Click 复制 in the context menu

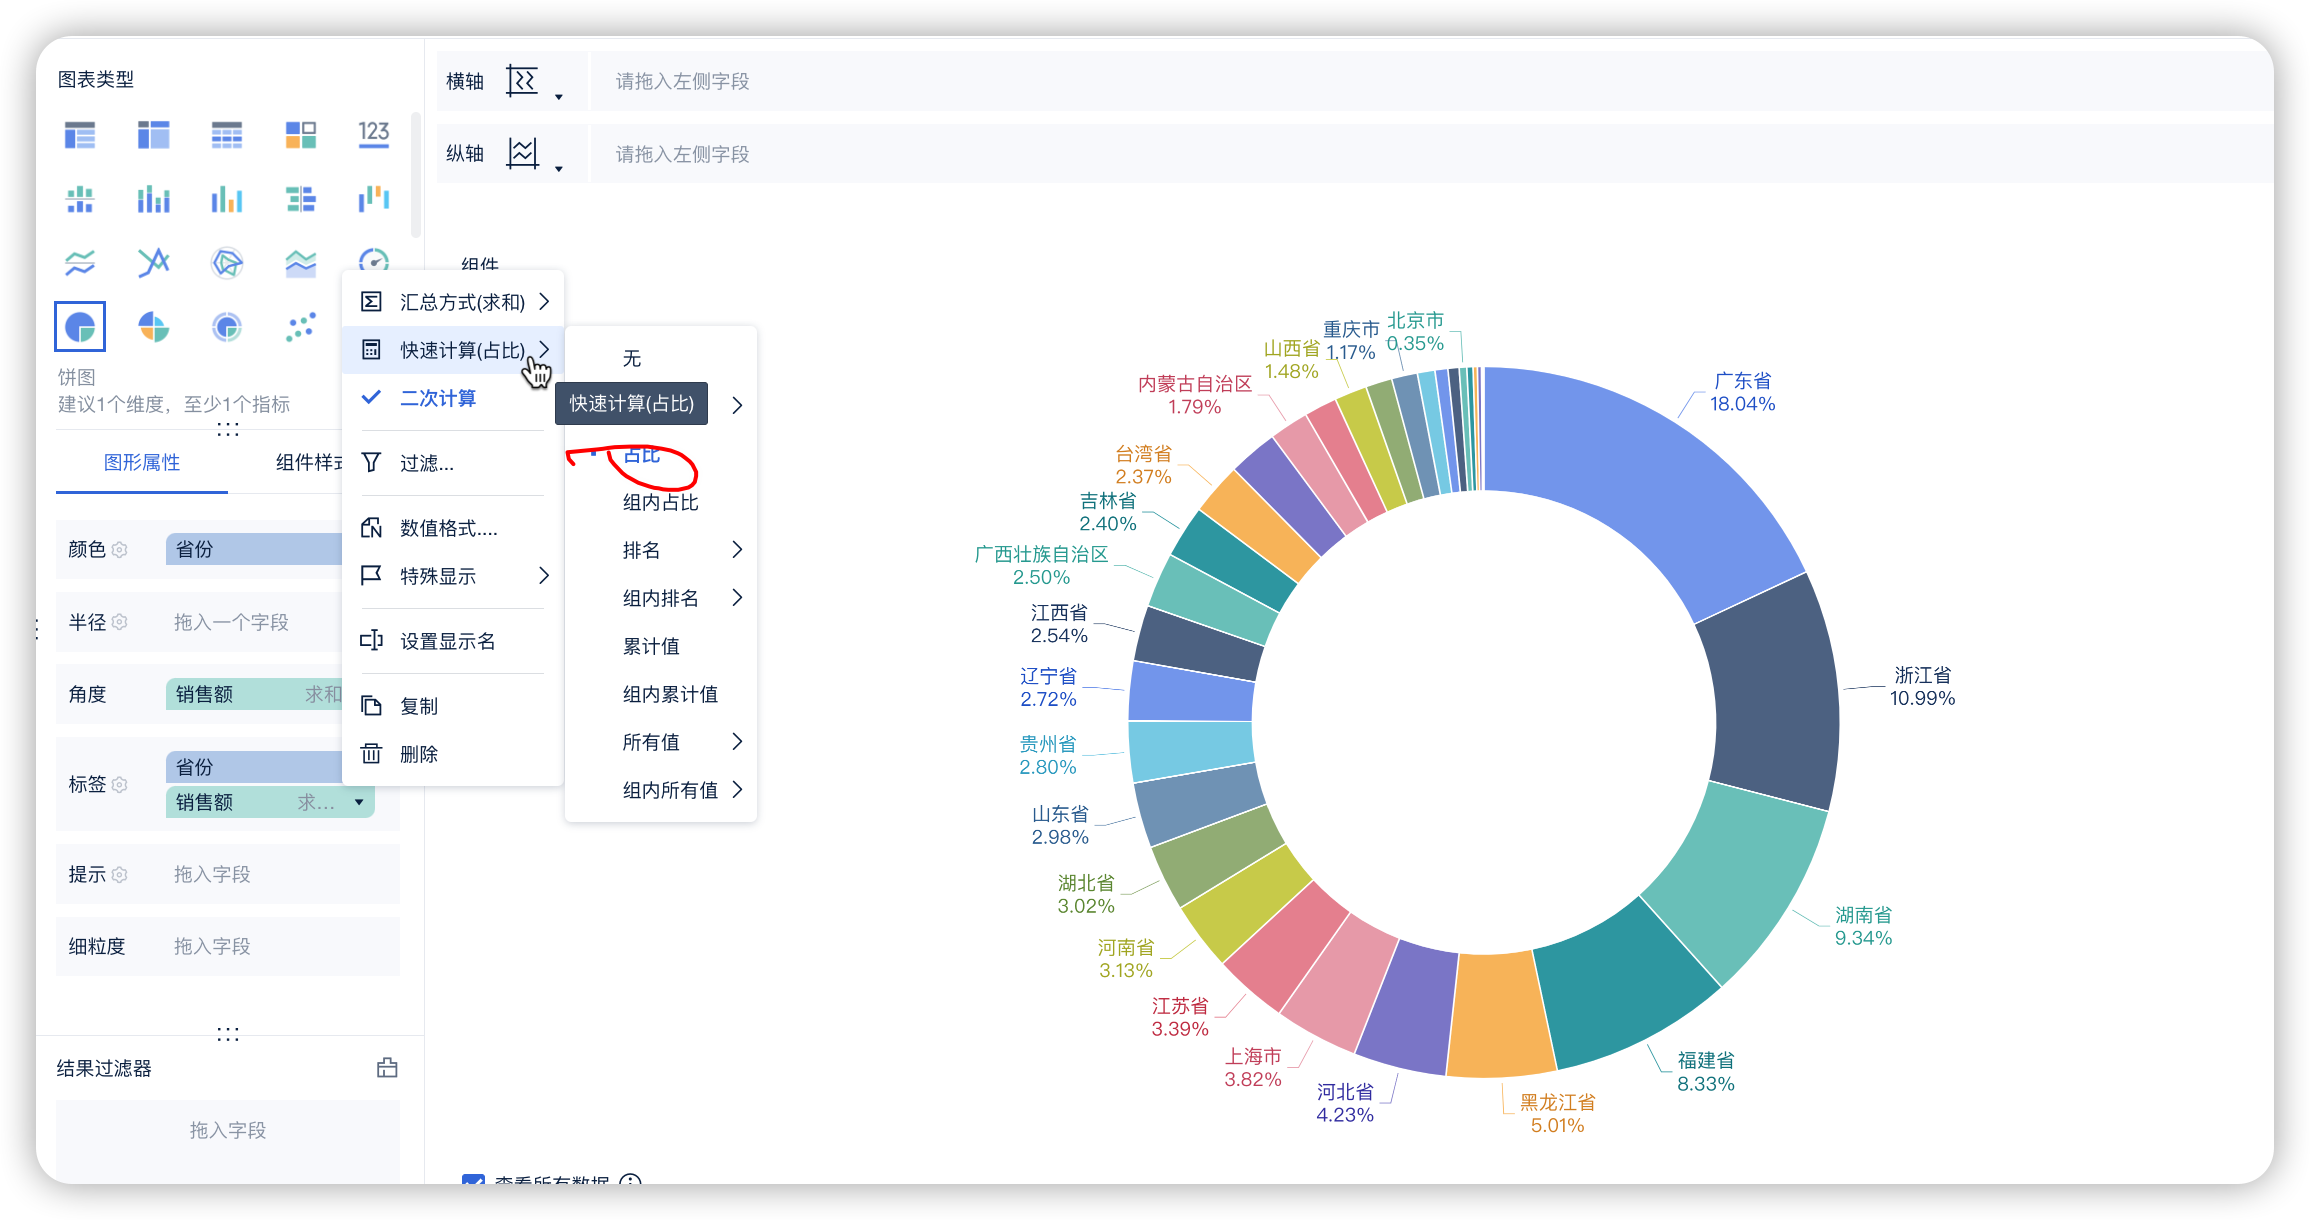[453, 706]
